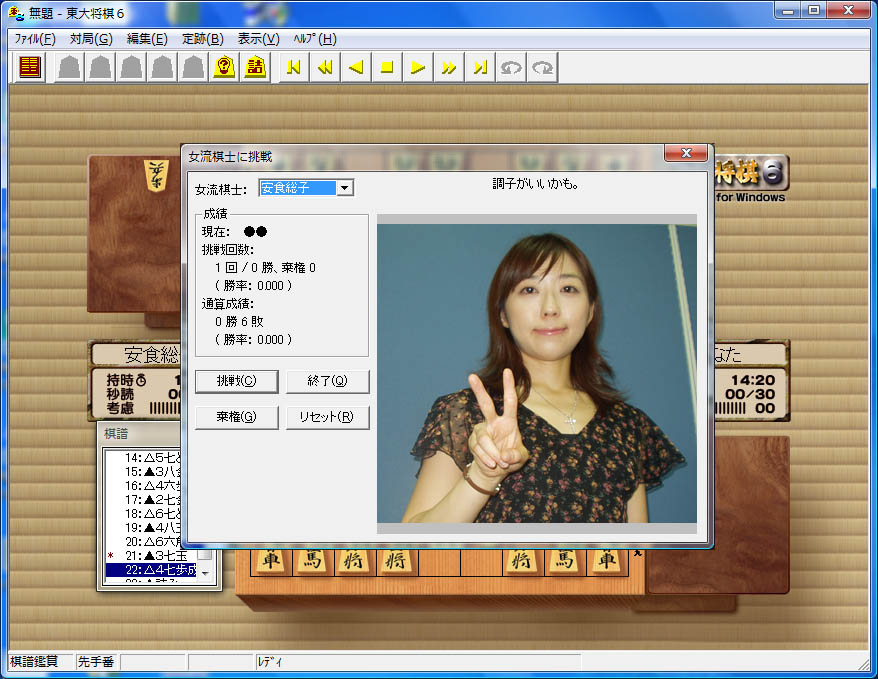Open the 女流棋士 opponent dropdown
Viewport: 878px width, 679px height.
pyautogui.click(x=344, y=188)
